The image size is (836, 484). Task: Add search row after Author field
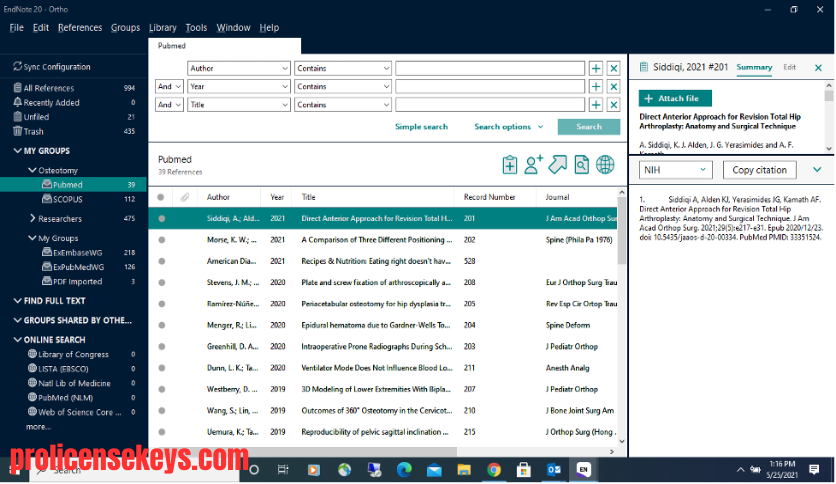[x=596, y=68]
